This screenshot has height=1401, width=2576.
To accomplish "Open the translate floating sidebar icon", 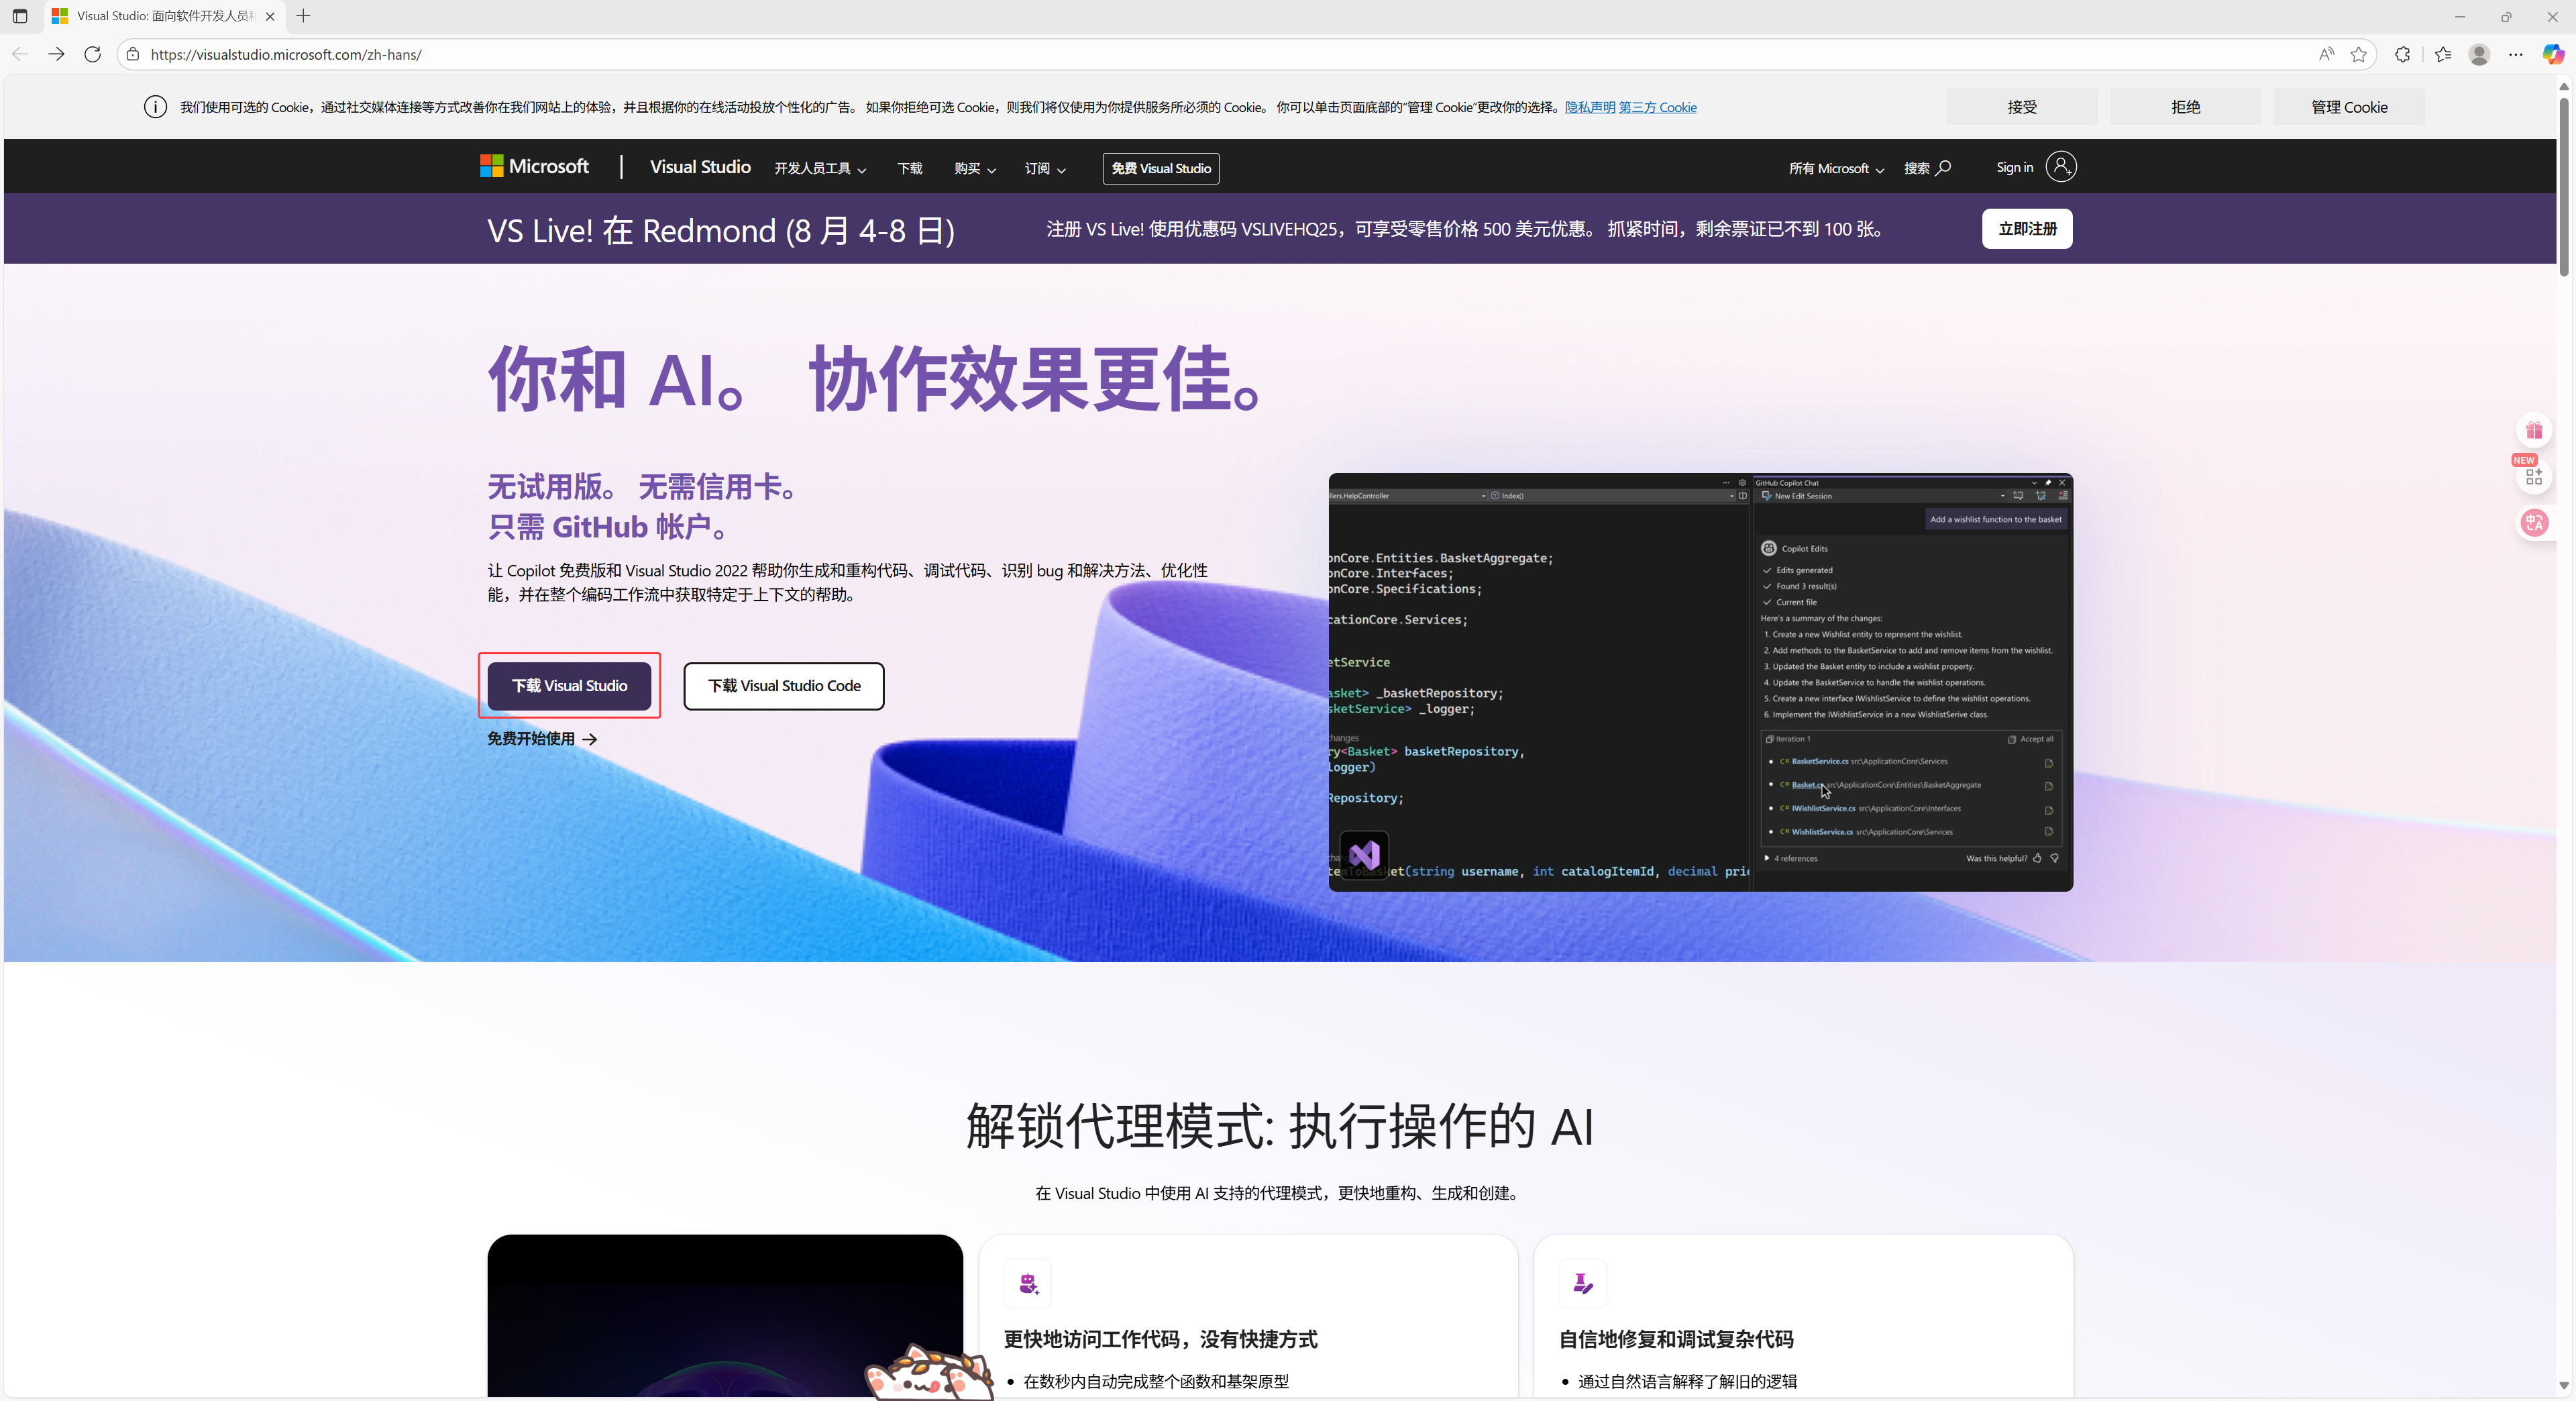I will pos(2534,522).
